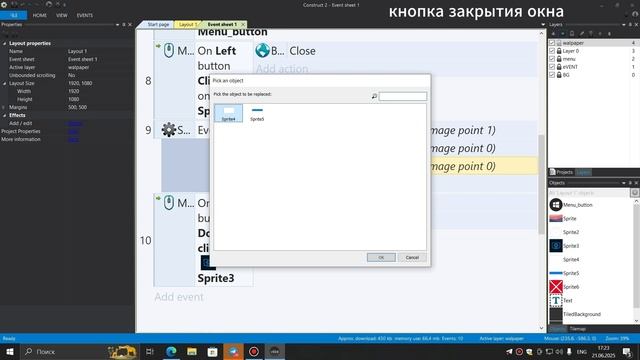Collapse the Layout Size property
The height and width of the screenshot is (360, 640).
tap(4, 83)
